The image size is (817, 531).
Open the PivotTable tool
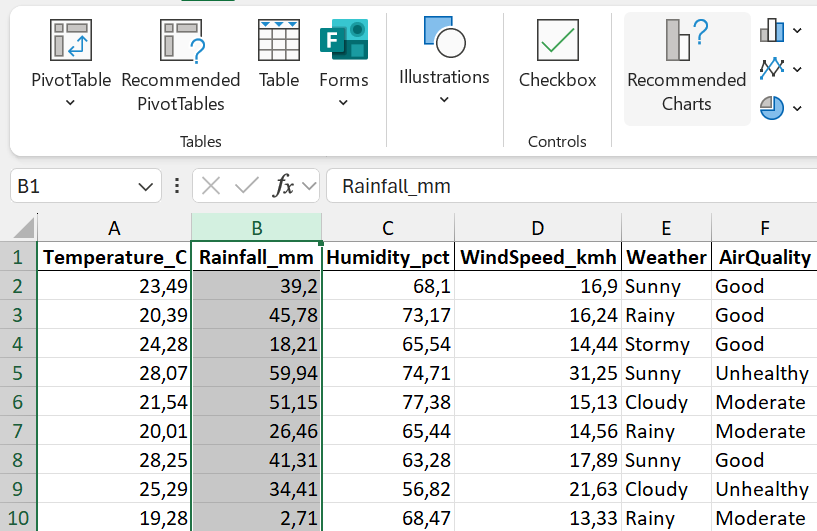tap(71, 42)
